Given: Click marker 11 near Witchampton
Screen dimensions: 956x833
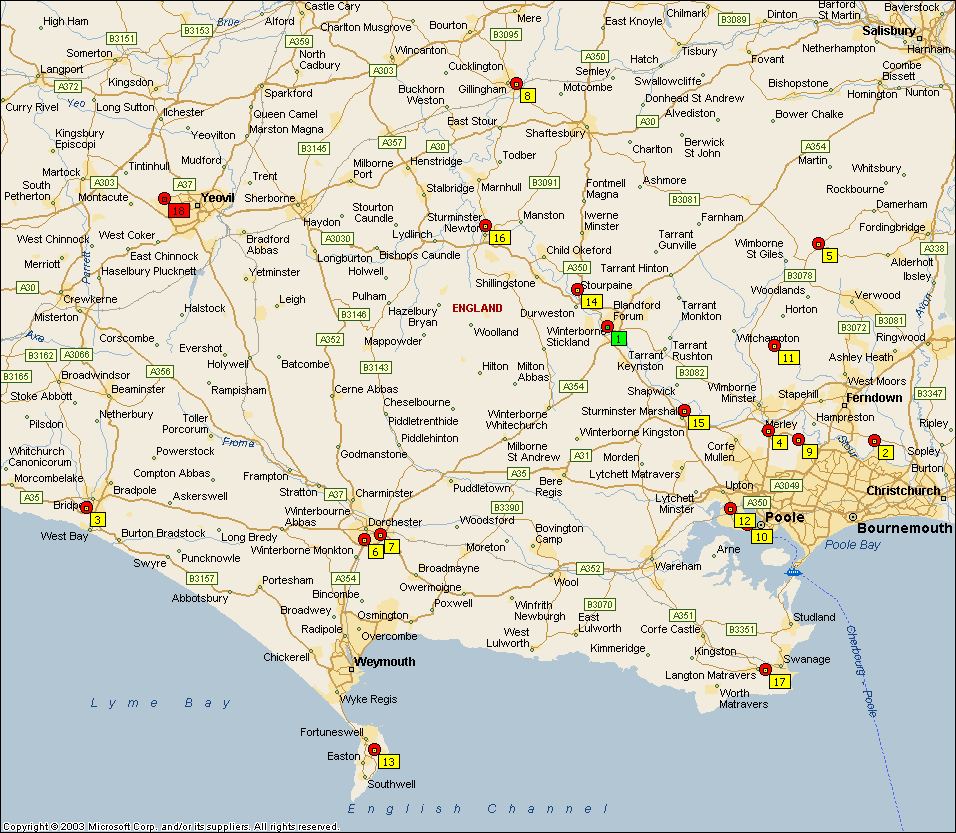Looking at the screenshot, I should coord(789,357).
